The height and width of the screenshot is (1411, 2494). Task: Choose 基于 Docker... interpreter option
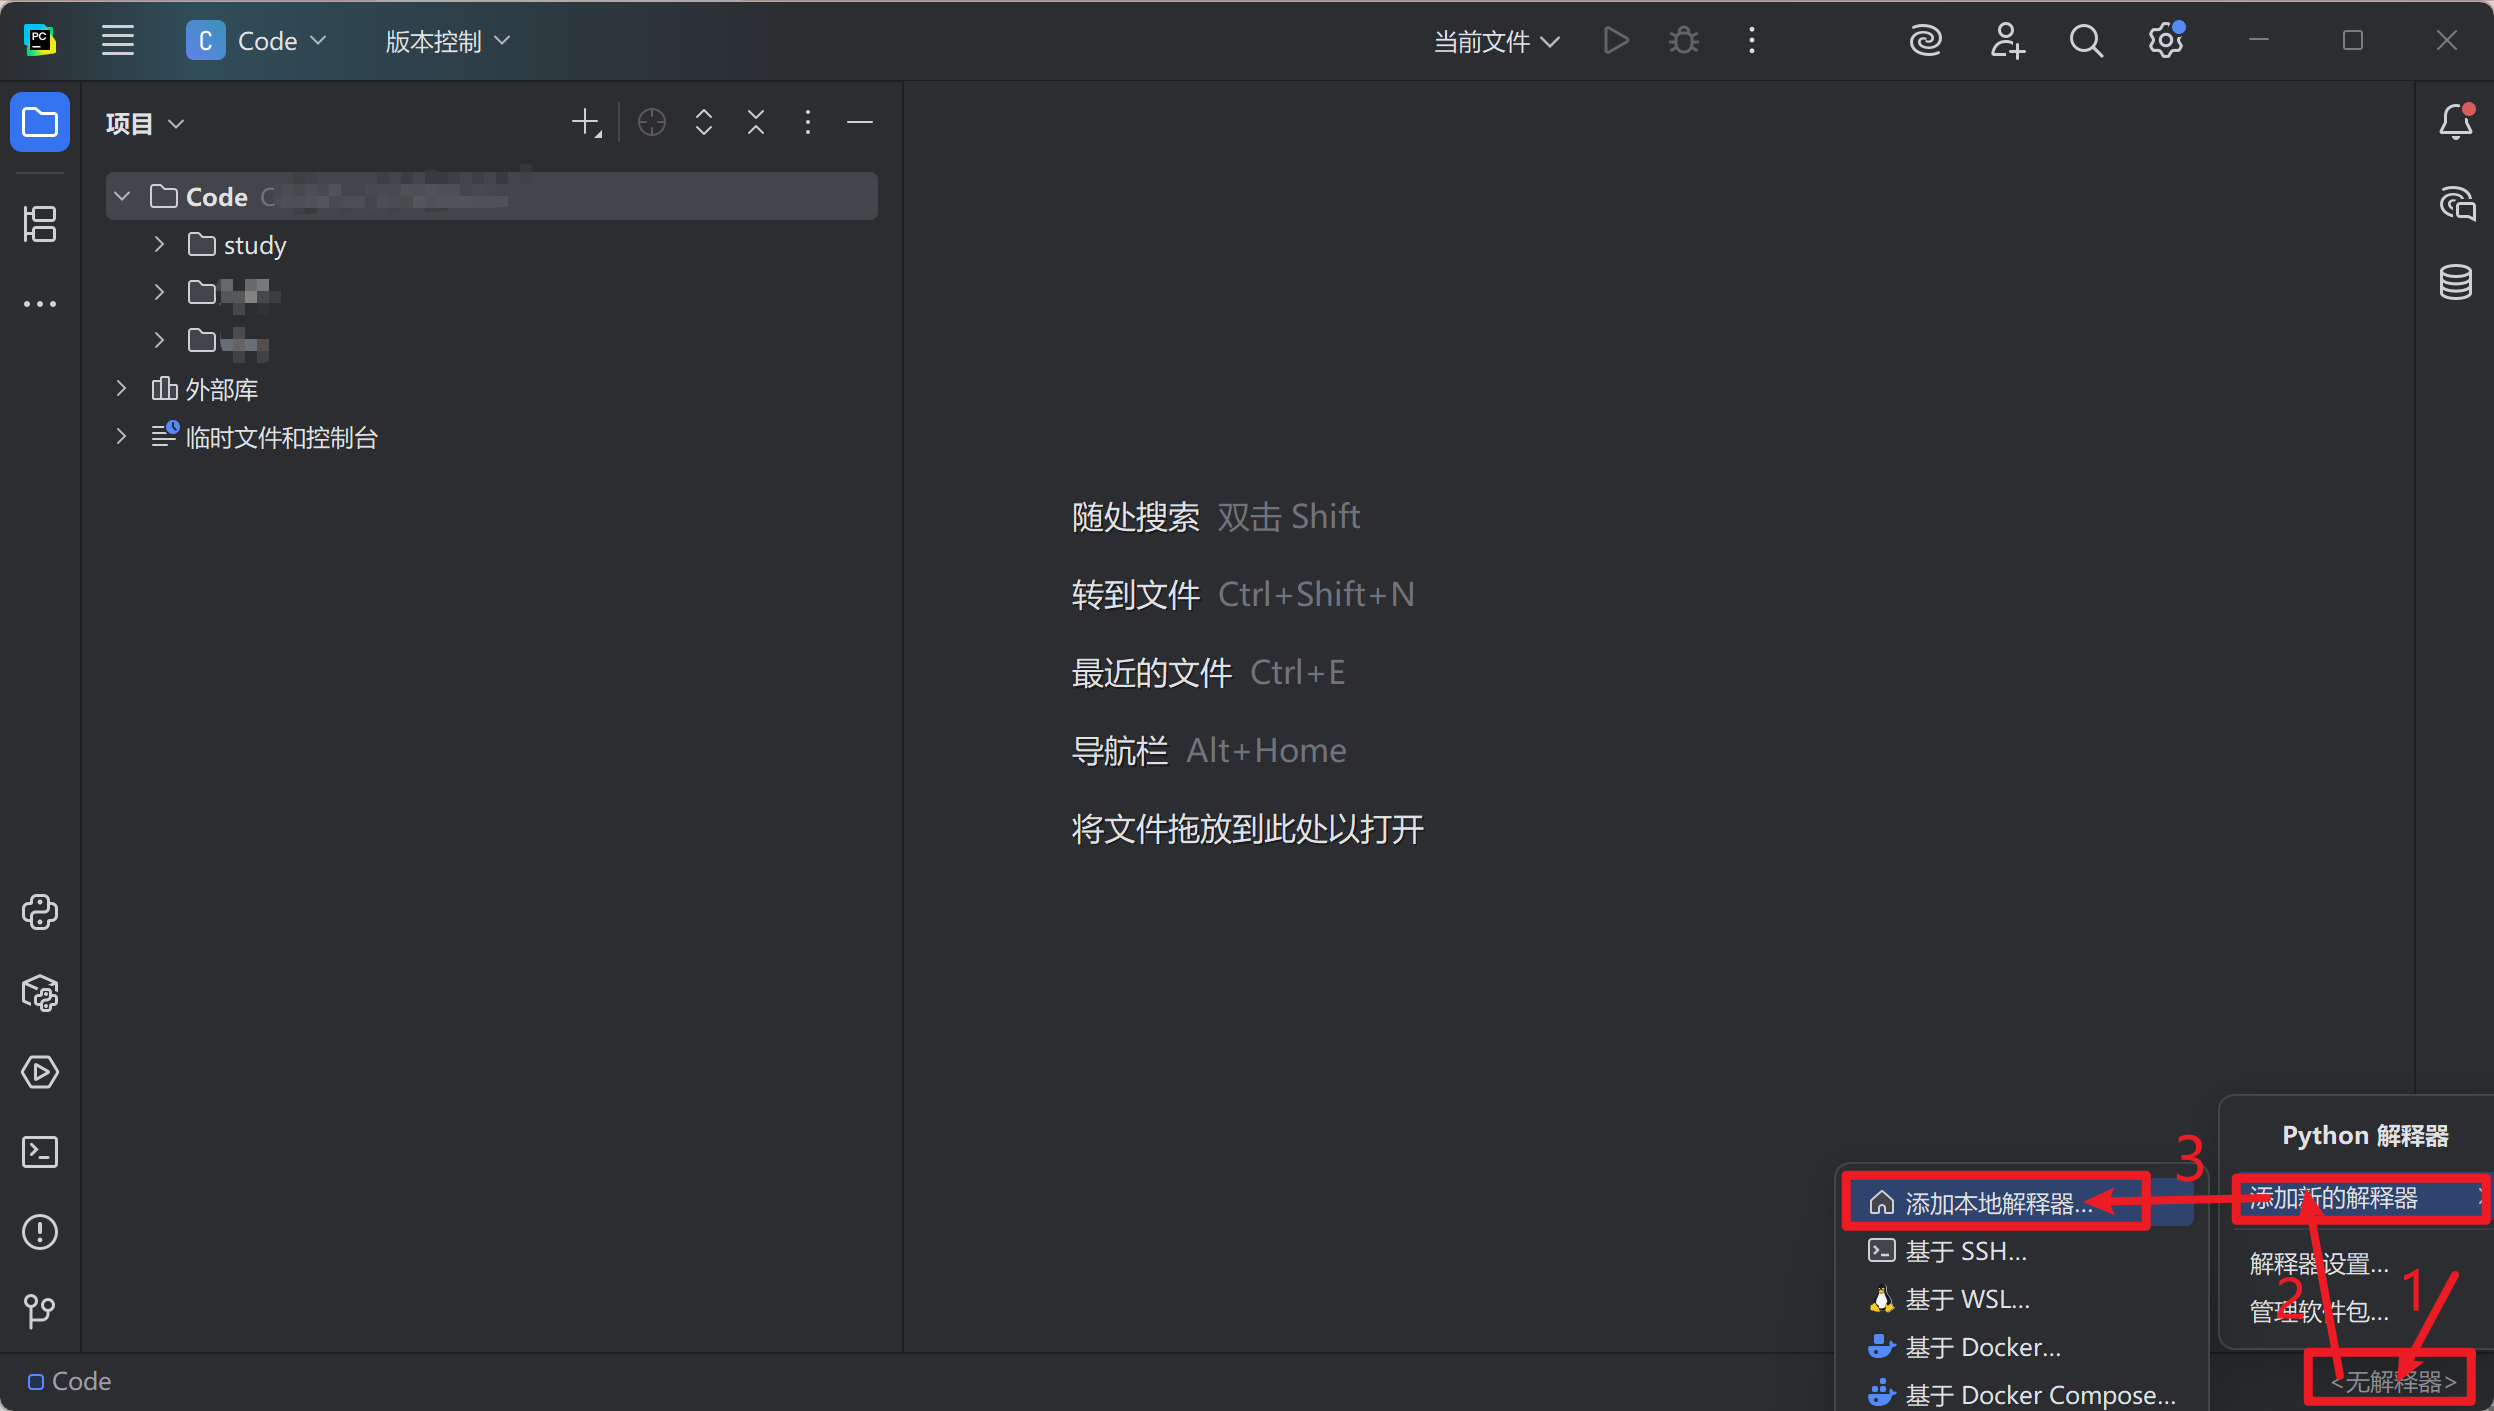(1982, 1347)
